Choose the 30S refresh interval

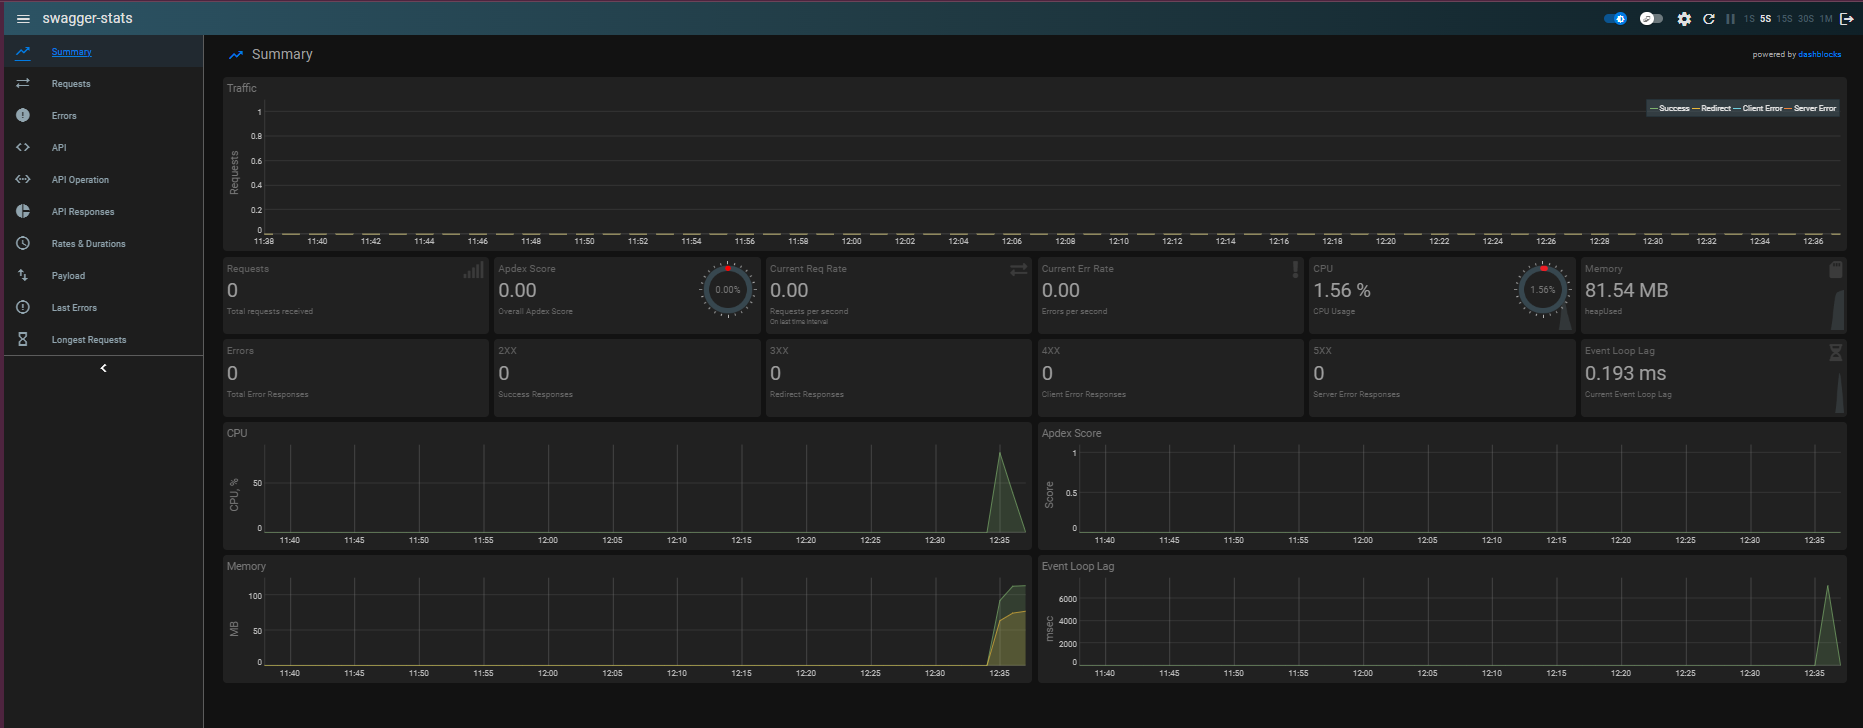point(1806,19)
